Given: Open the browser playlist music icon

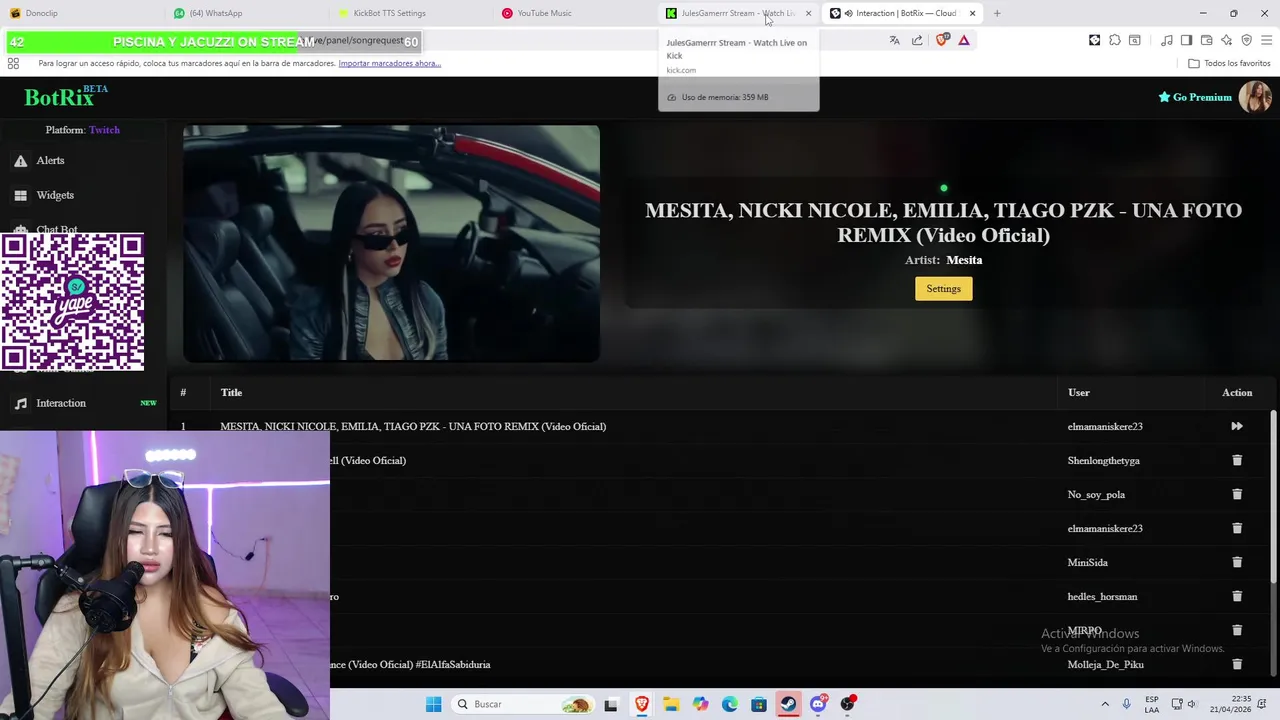Looking at the screenshot, I should (1167, 40).
